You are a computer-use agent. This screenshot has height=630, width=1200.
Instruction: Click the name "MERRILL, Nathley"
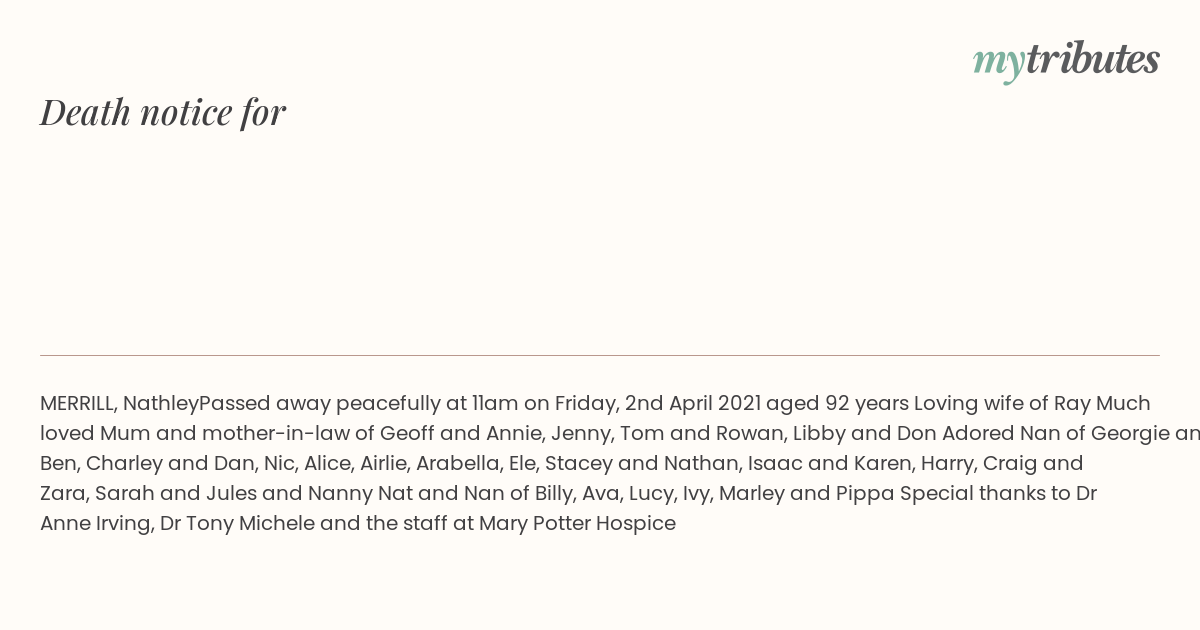119,403
